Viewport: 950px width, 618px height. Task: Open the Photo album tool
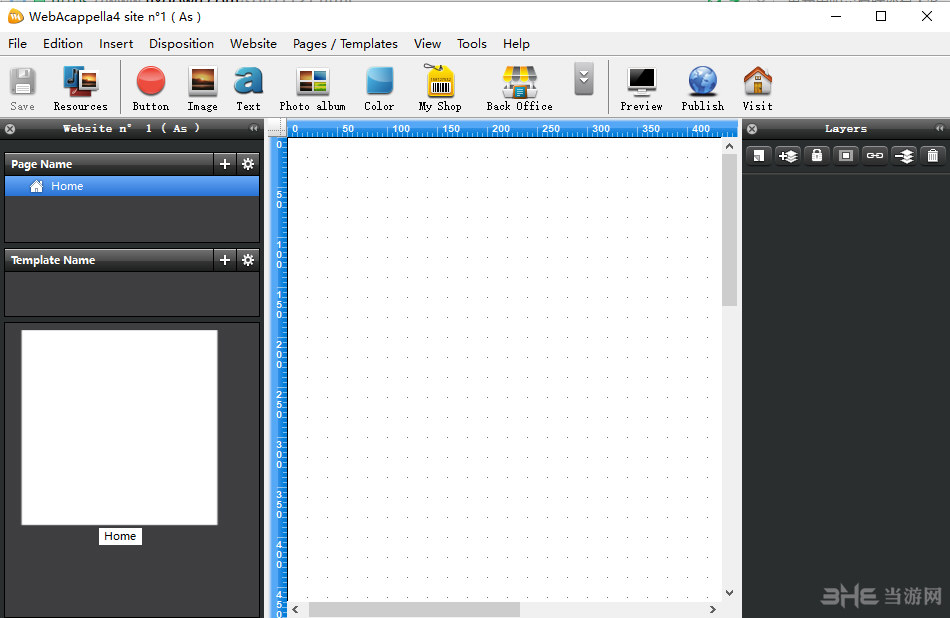(312, 87)
